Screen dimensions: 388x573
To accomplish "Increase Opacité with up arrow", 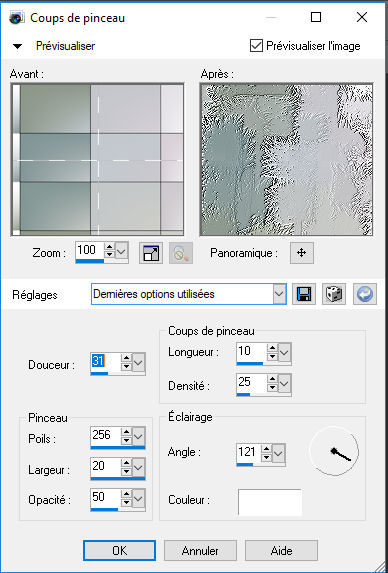I will click(126, 494).
